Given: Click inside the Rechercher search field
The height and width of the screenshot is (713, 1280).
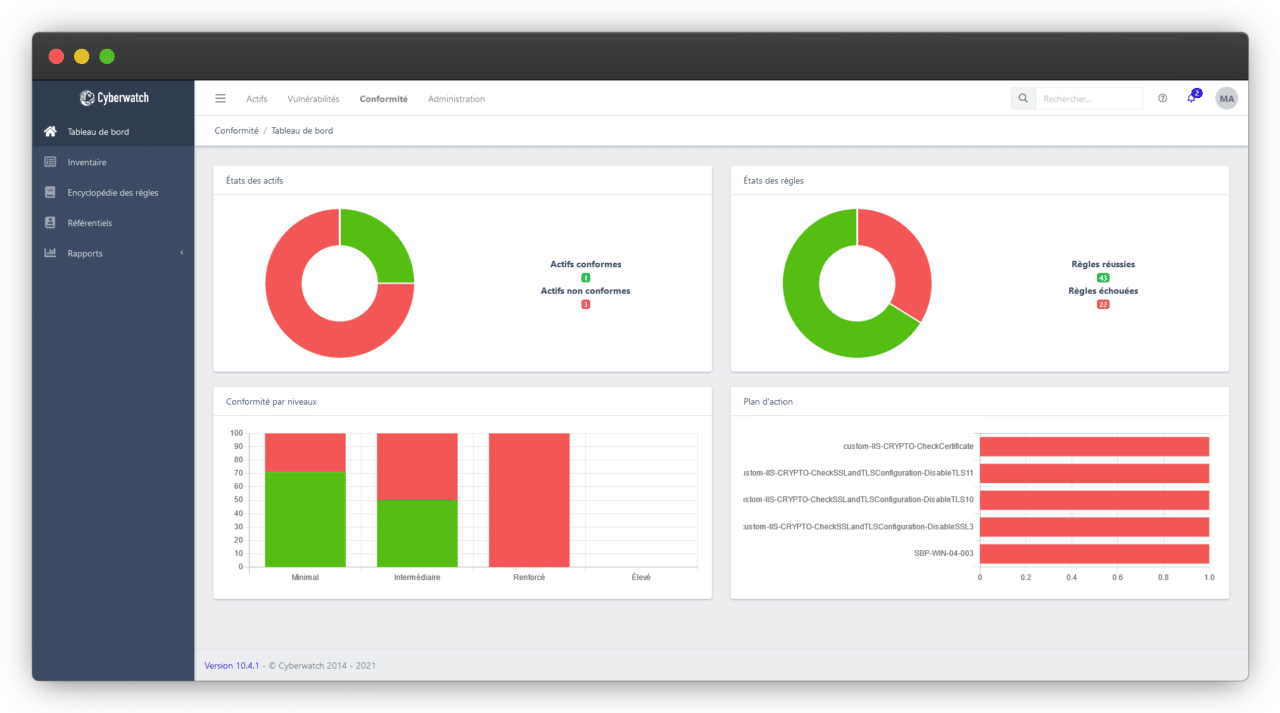Looking at the screenshot, I should point(1090,98).
